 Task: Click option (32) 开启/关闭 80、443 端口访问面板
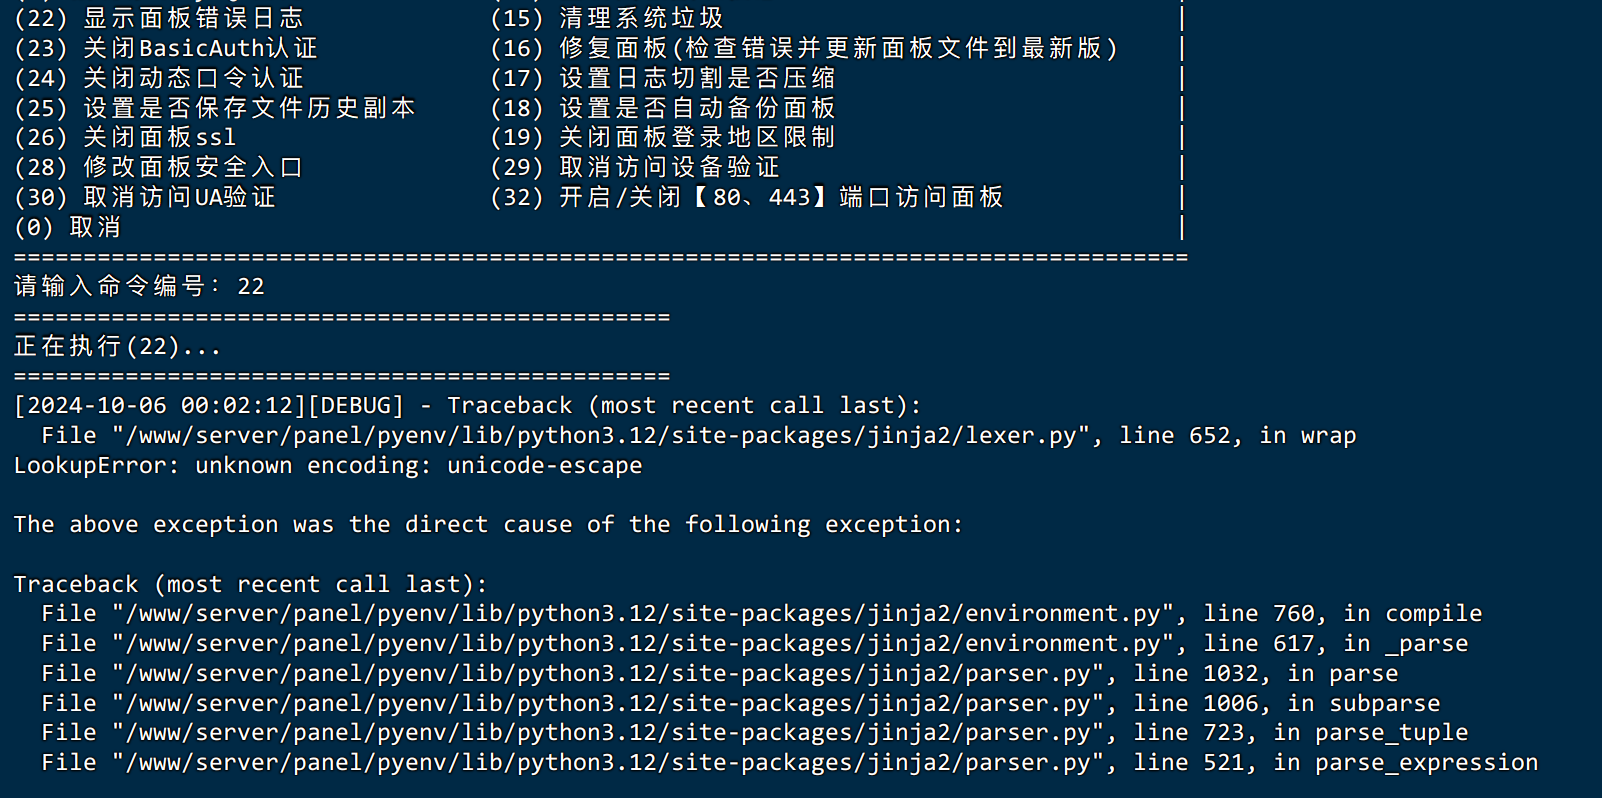[747, 197]
